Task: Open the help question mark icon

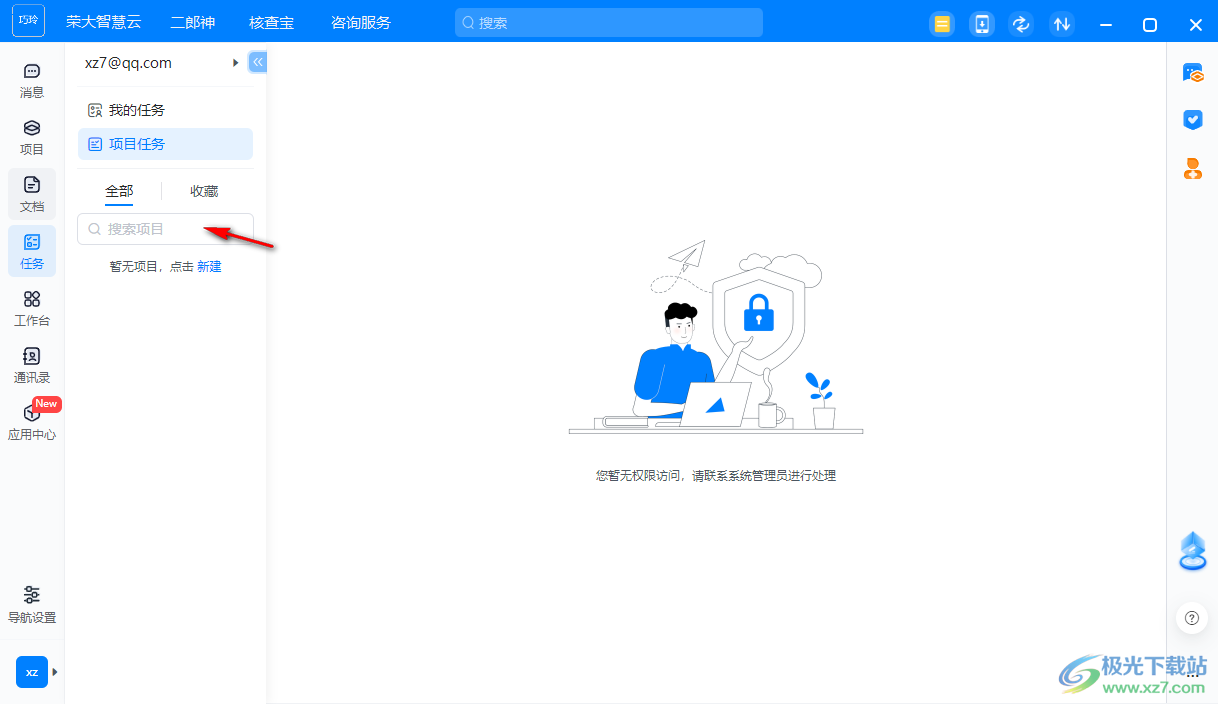Action: [x=1191, y=618]
